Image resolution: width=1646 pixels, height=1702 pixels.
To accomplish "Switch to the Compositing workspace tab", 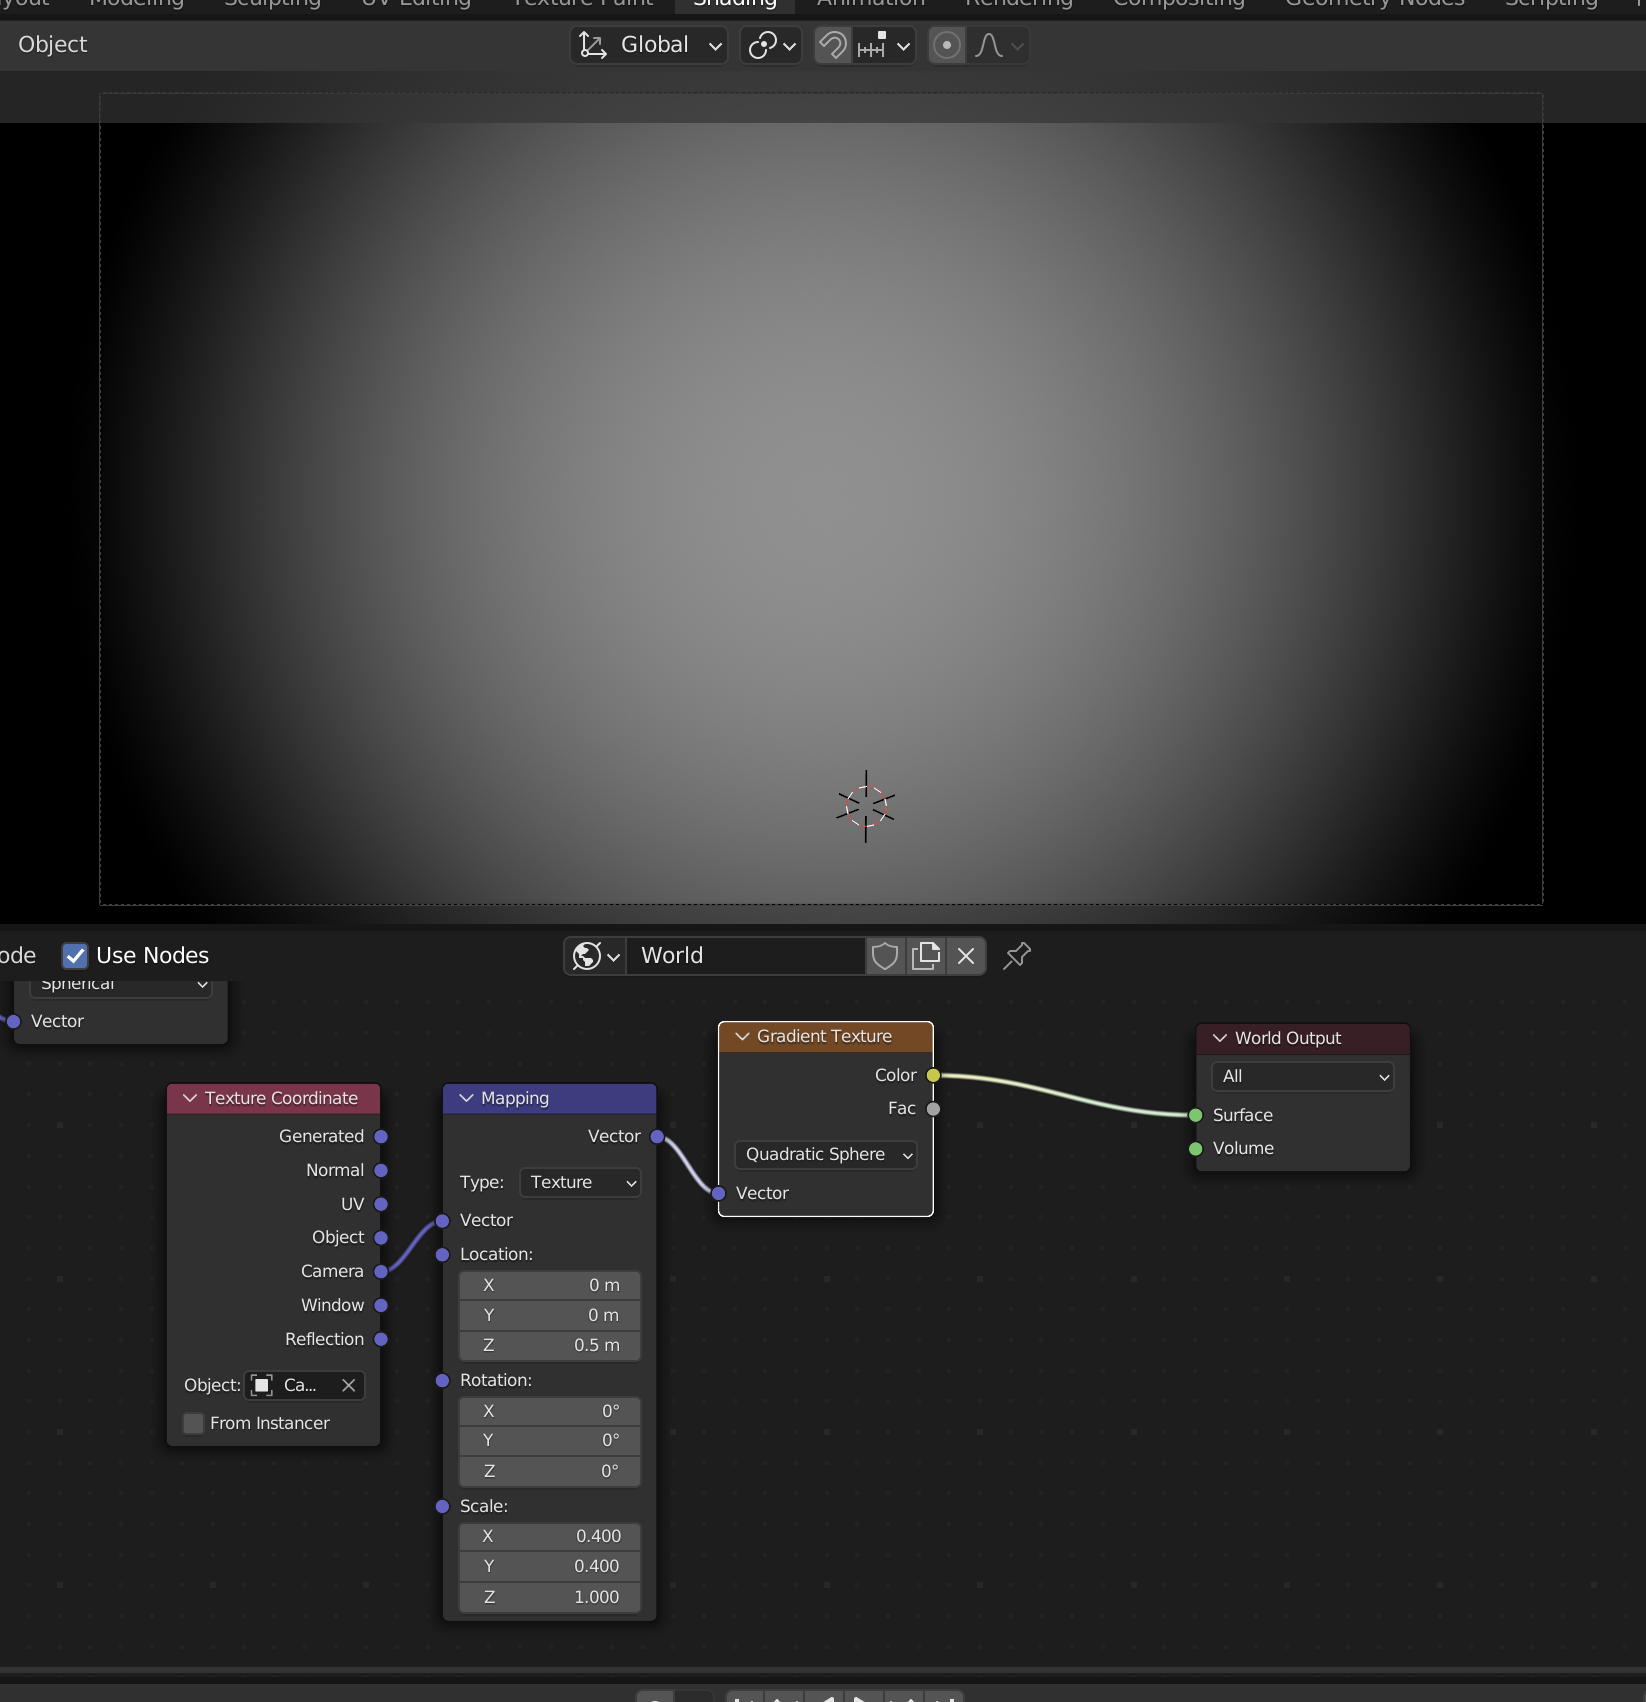I will 1179,4.
